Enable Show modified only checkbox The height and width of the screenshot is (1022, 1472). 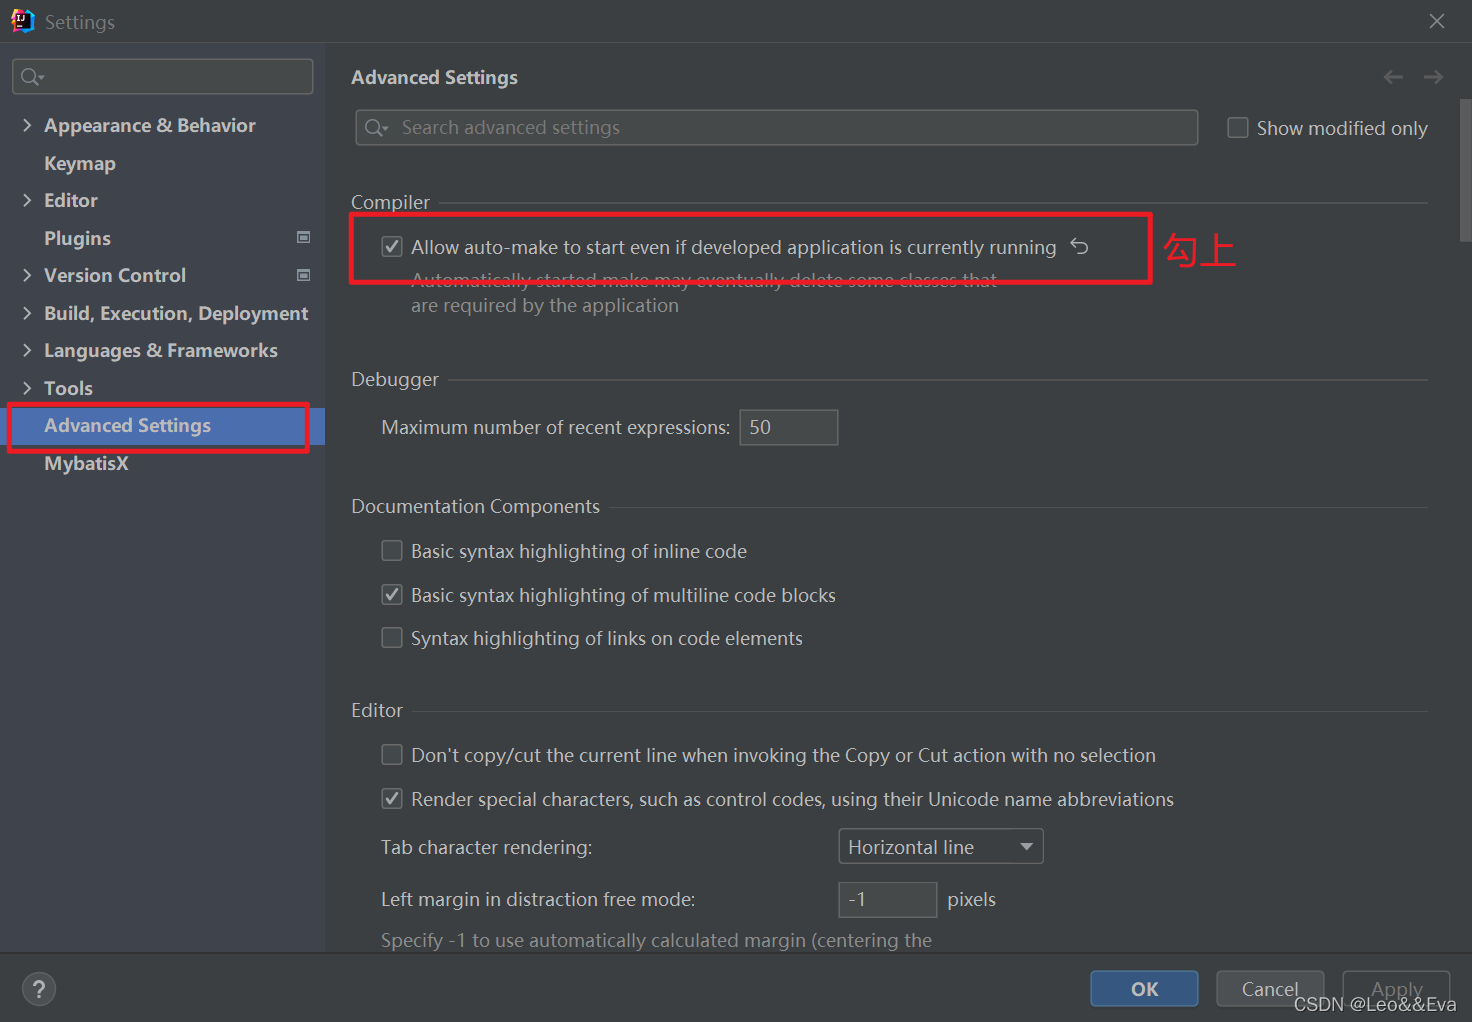[x=1238, y=128]
